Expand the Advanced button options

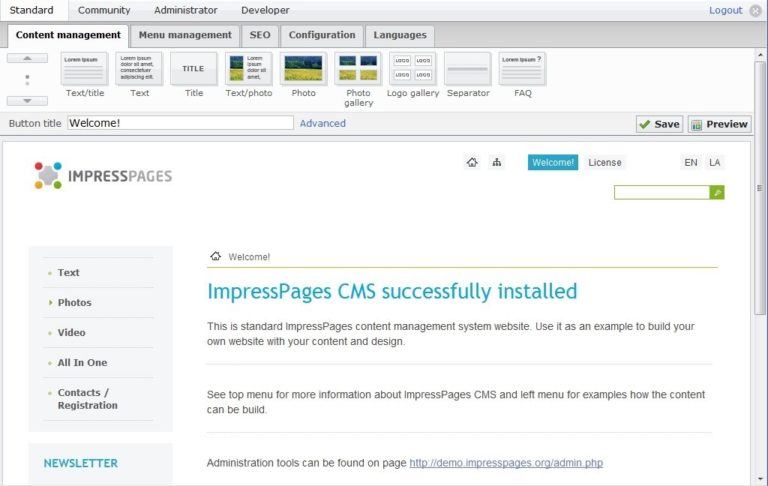coord(322,124)
